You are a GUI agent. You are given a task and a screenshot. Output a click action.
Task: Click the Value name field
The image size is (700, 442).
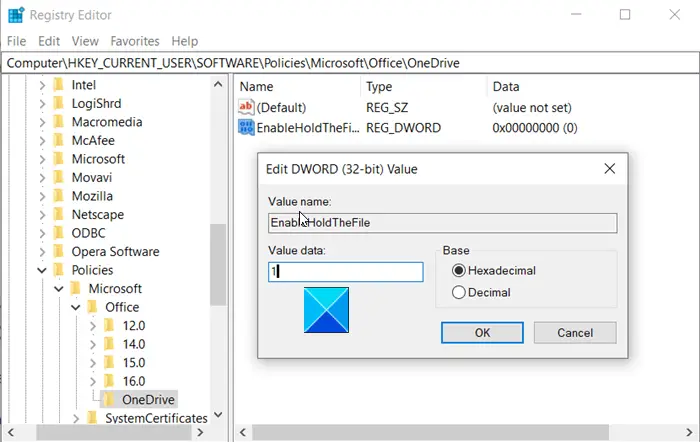pos(442,223)
